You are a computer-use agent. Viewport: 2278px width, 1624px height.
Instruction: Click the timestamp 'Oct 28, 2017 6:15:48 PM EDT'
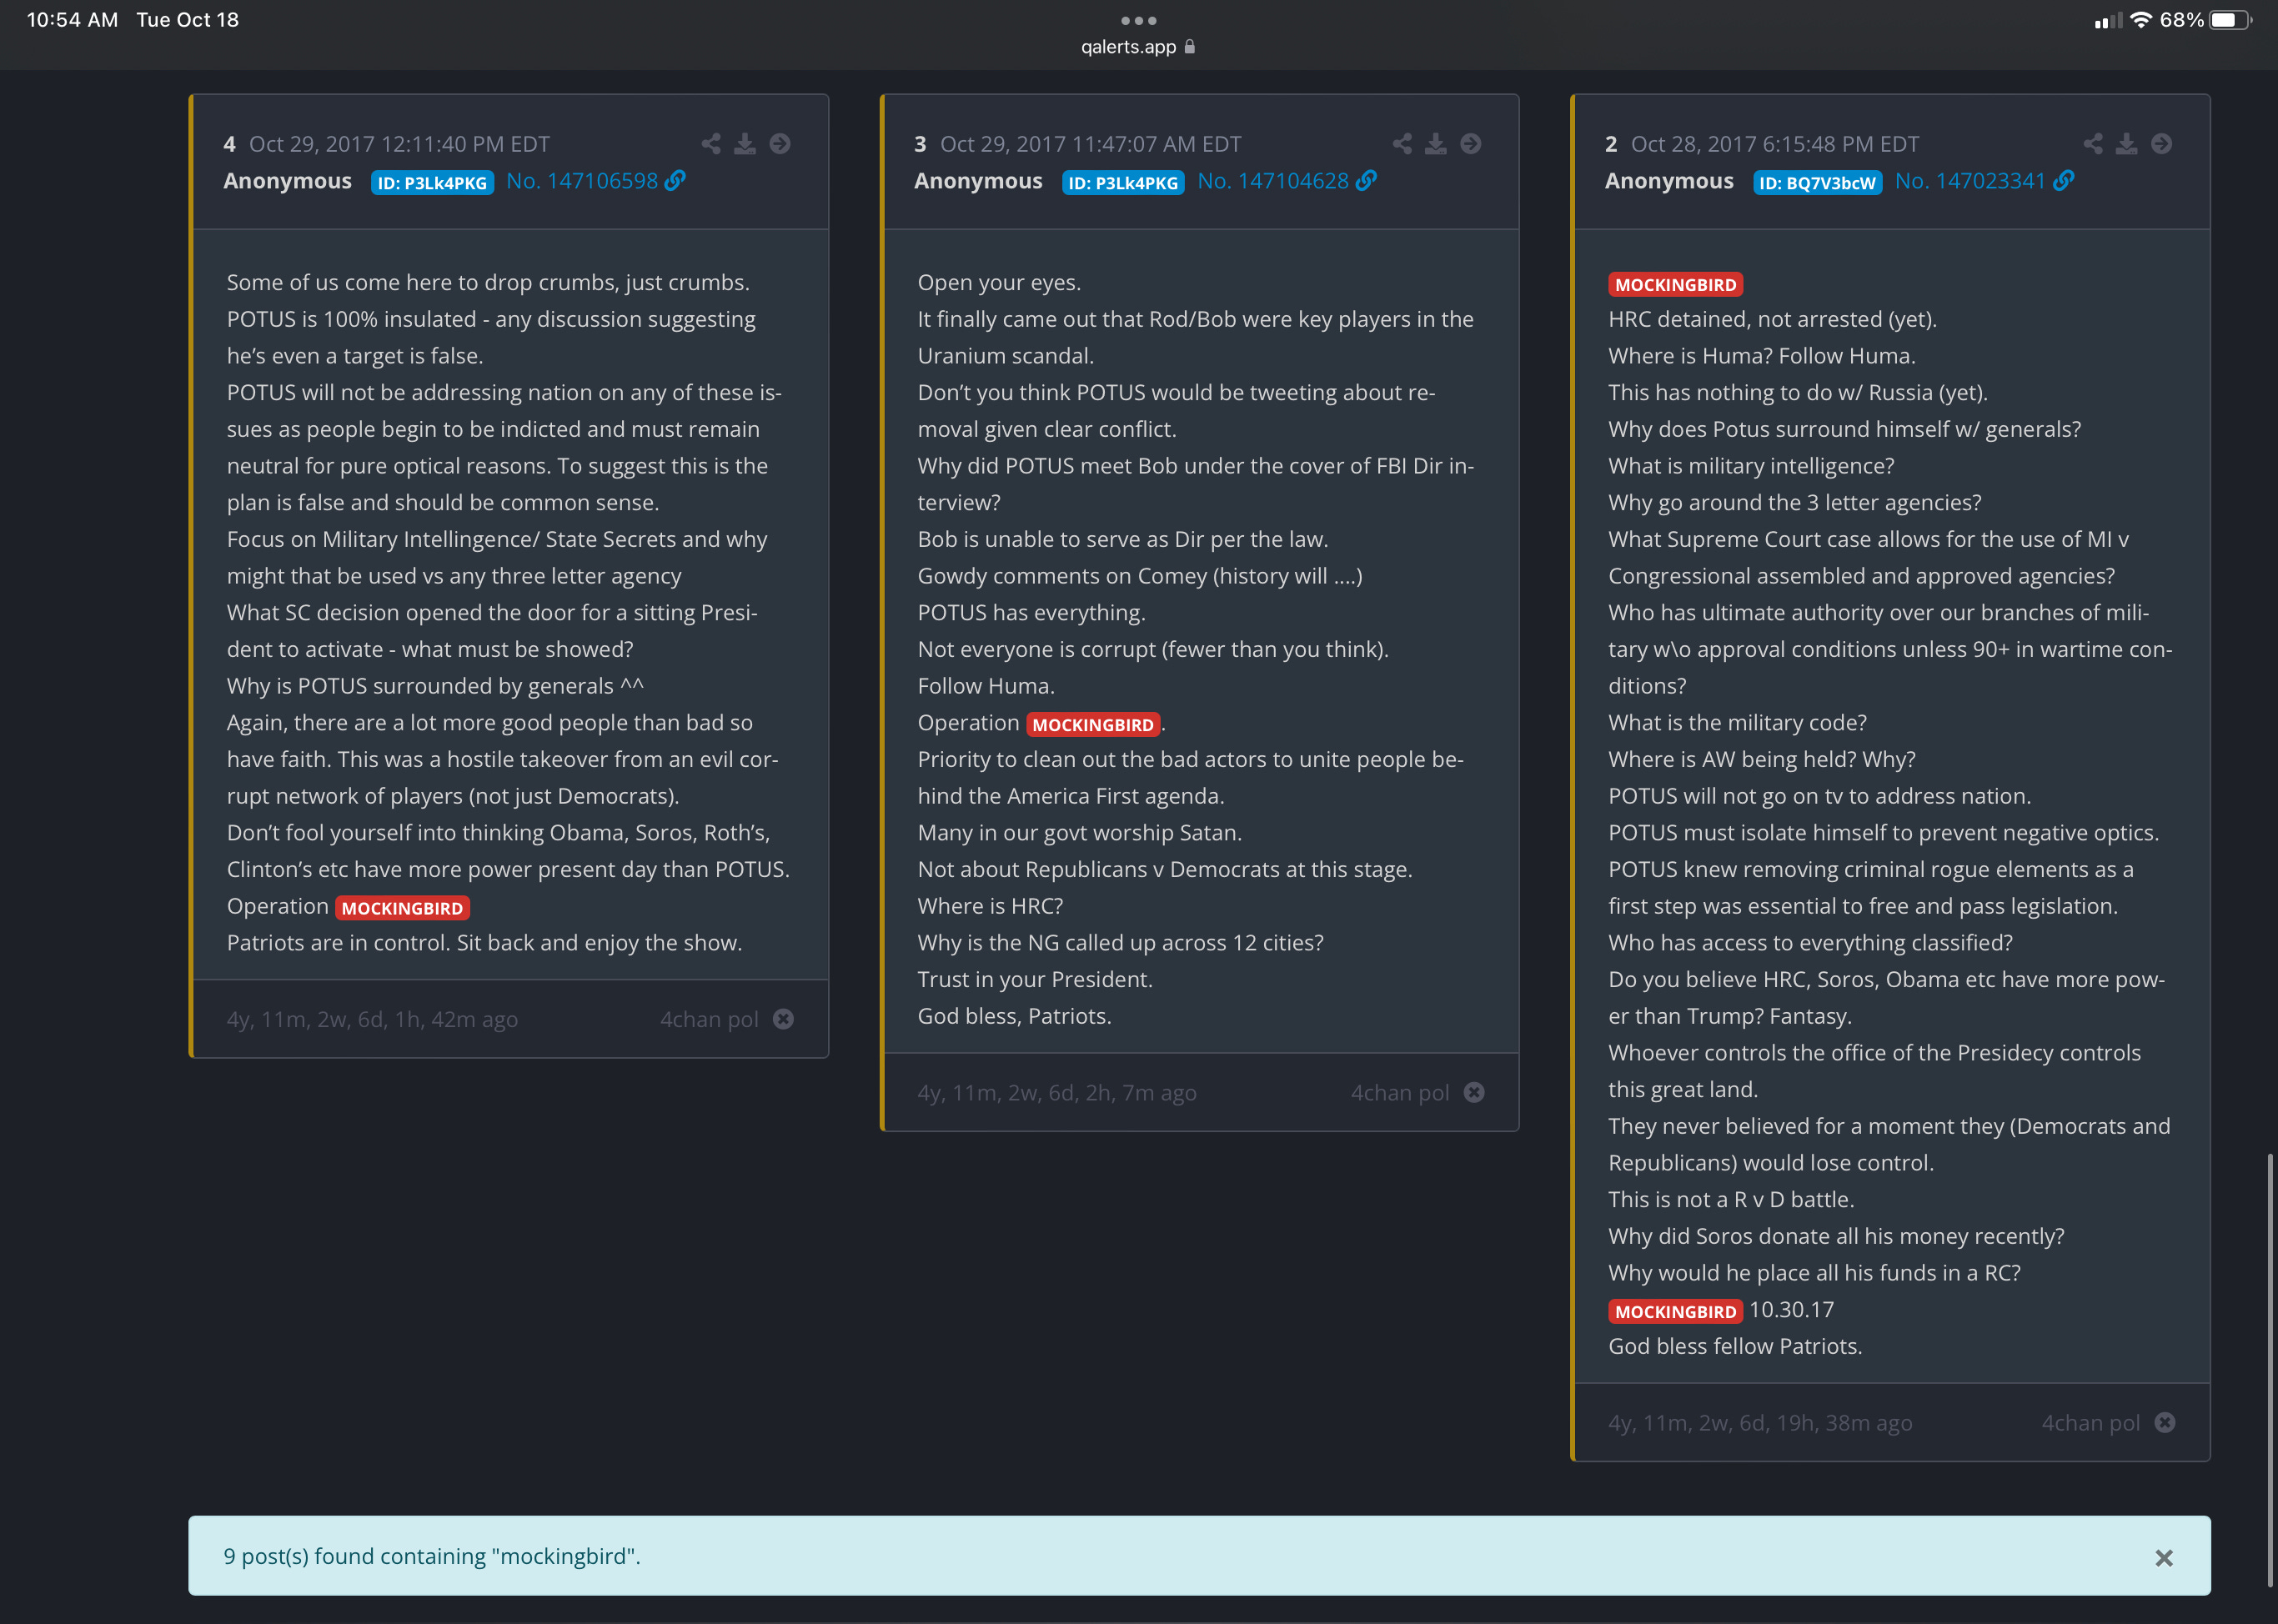click(1775, 144)
